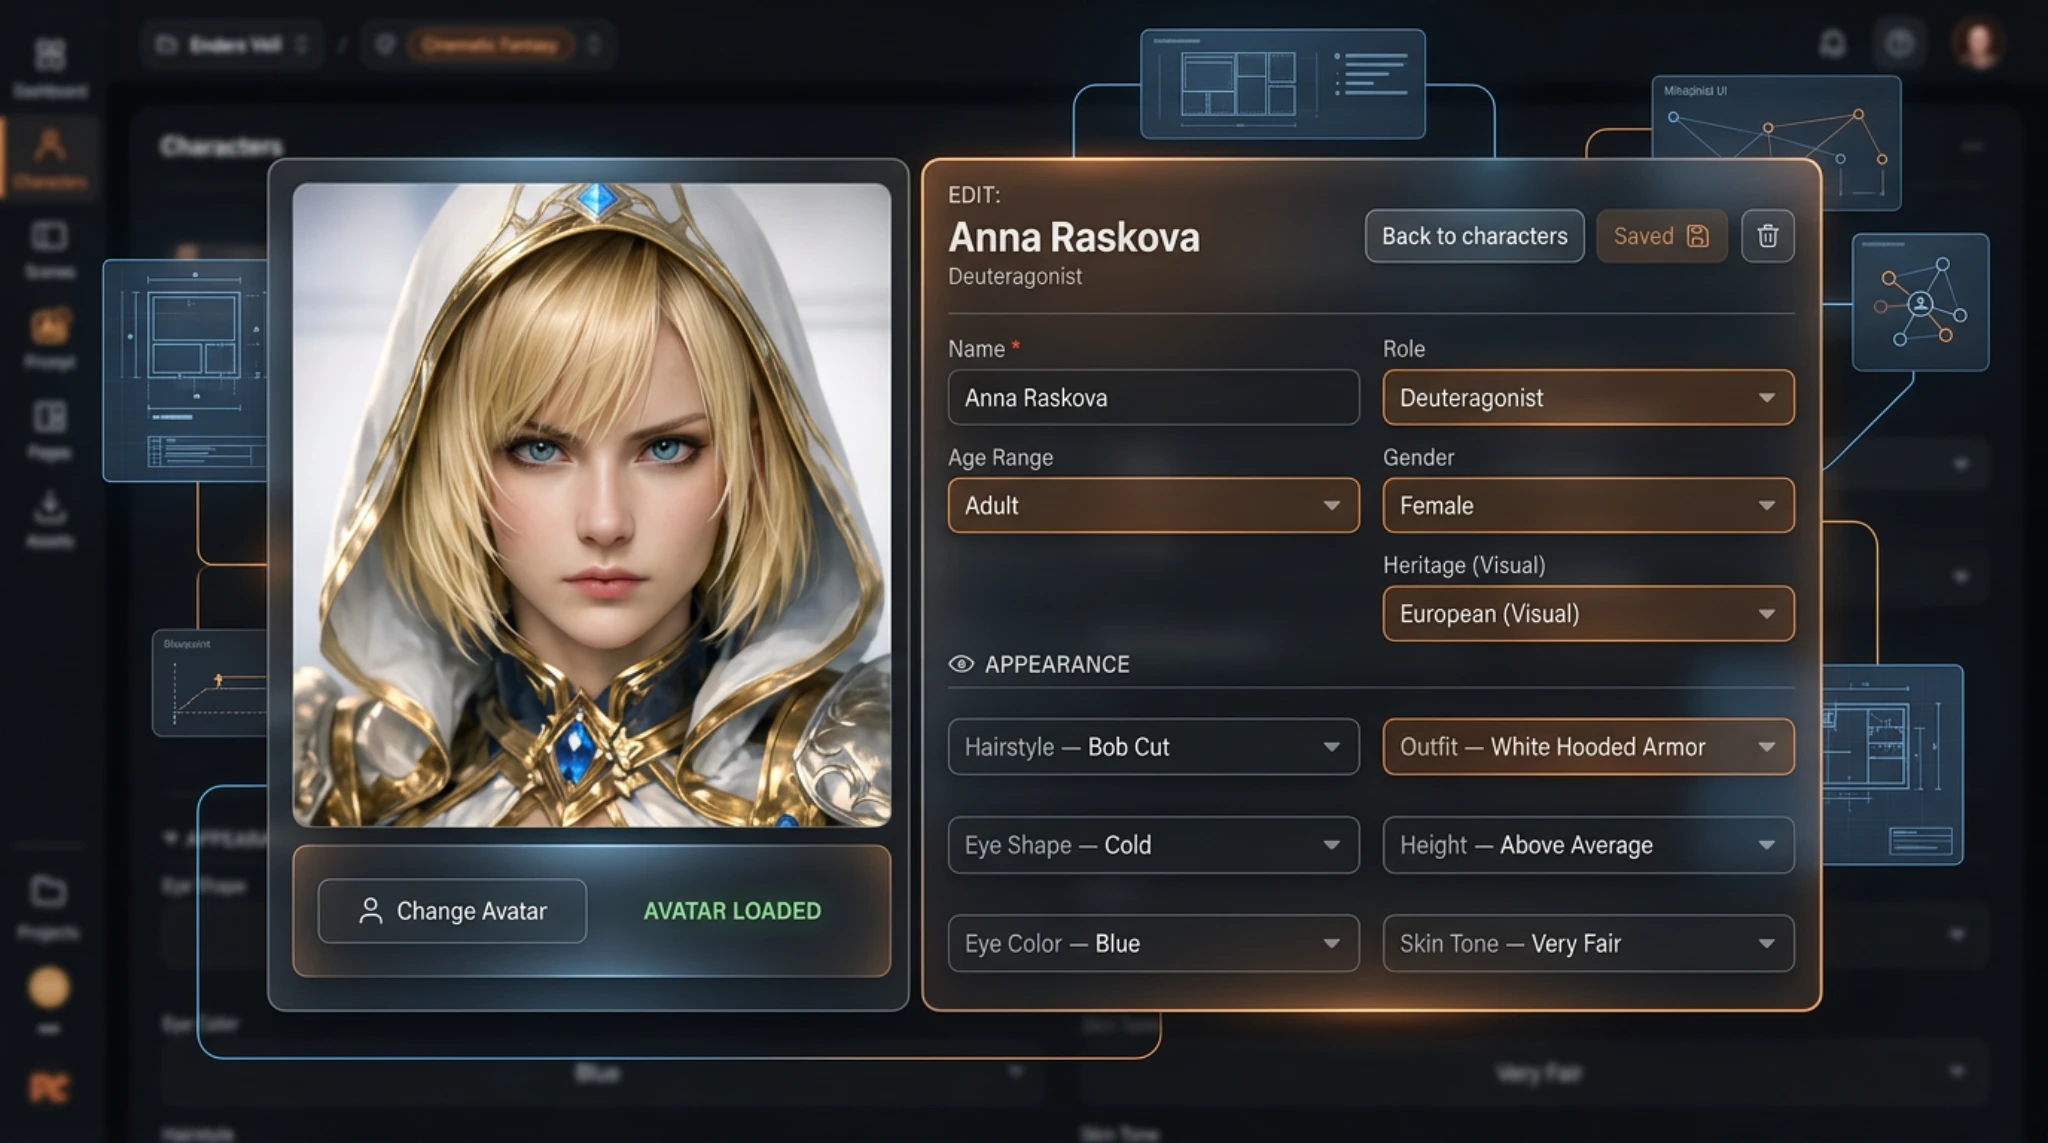Edit the Name field containing Anna Raskova
Image resolution: width=2048 pixels, height=1143 pixels.
(1153, 397)
